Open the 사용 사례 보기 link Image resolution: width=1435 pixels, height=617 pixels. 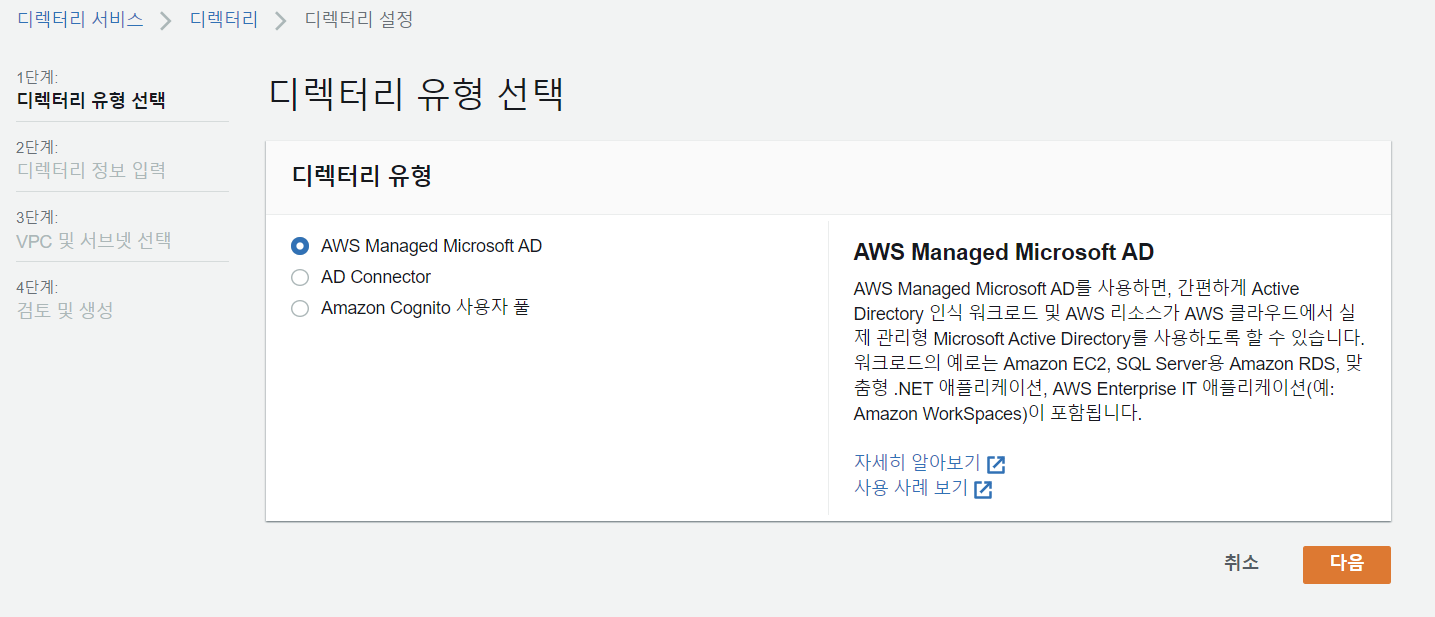(911, 488)
